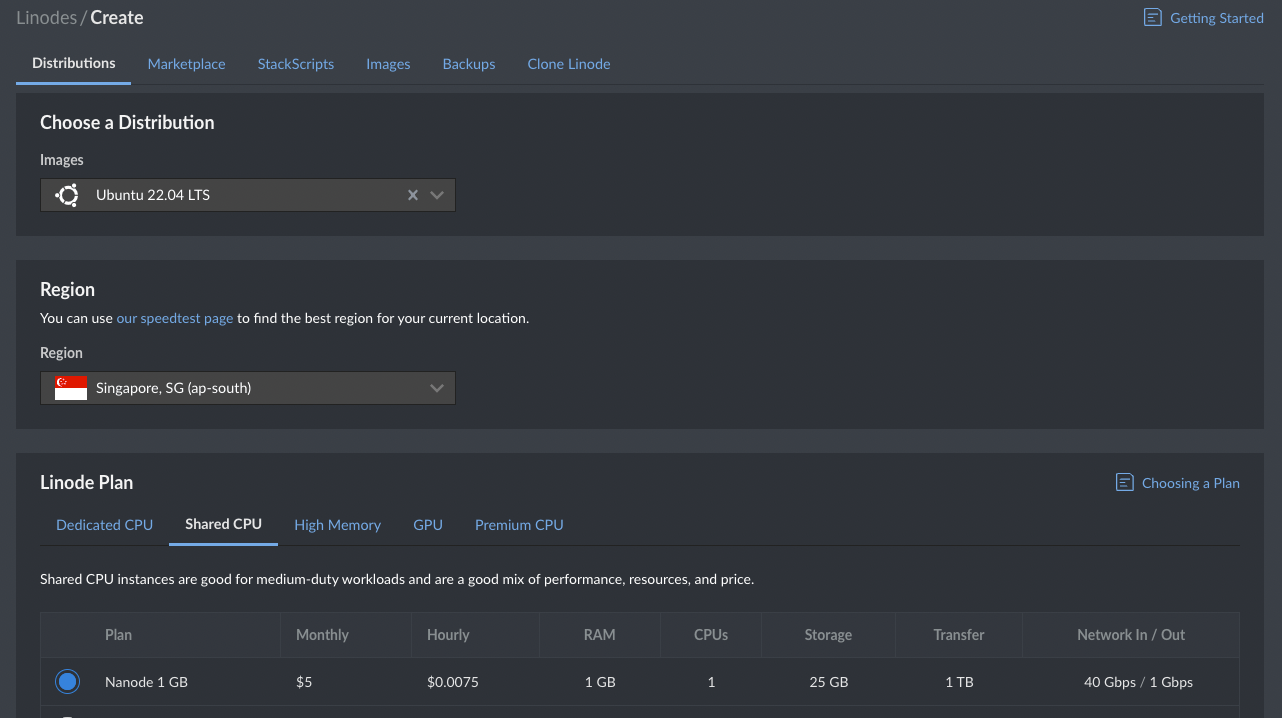Click the Linode Plan heading
This screenshot has width=1282, height=718.
coord(86,483)
